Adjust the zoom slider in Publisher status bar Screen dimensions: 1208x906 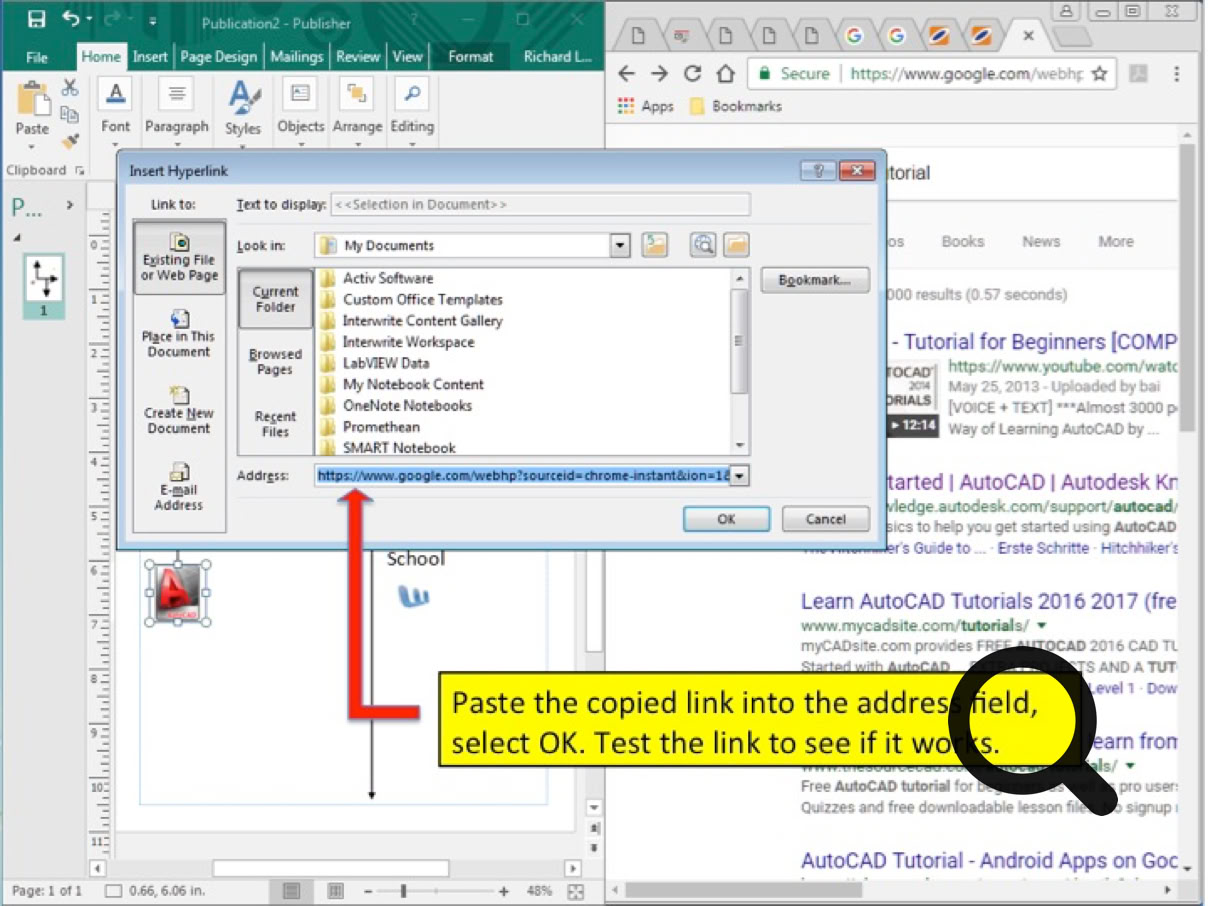(x=404, y=891)
